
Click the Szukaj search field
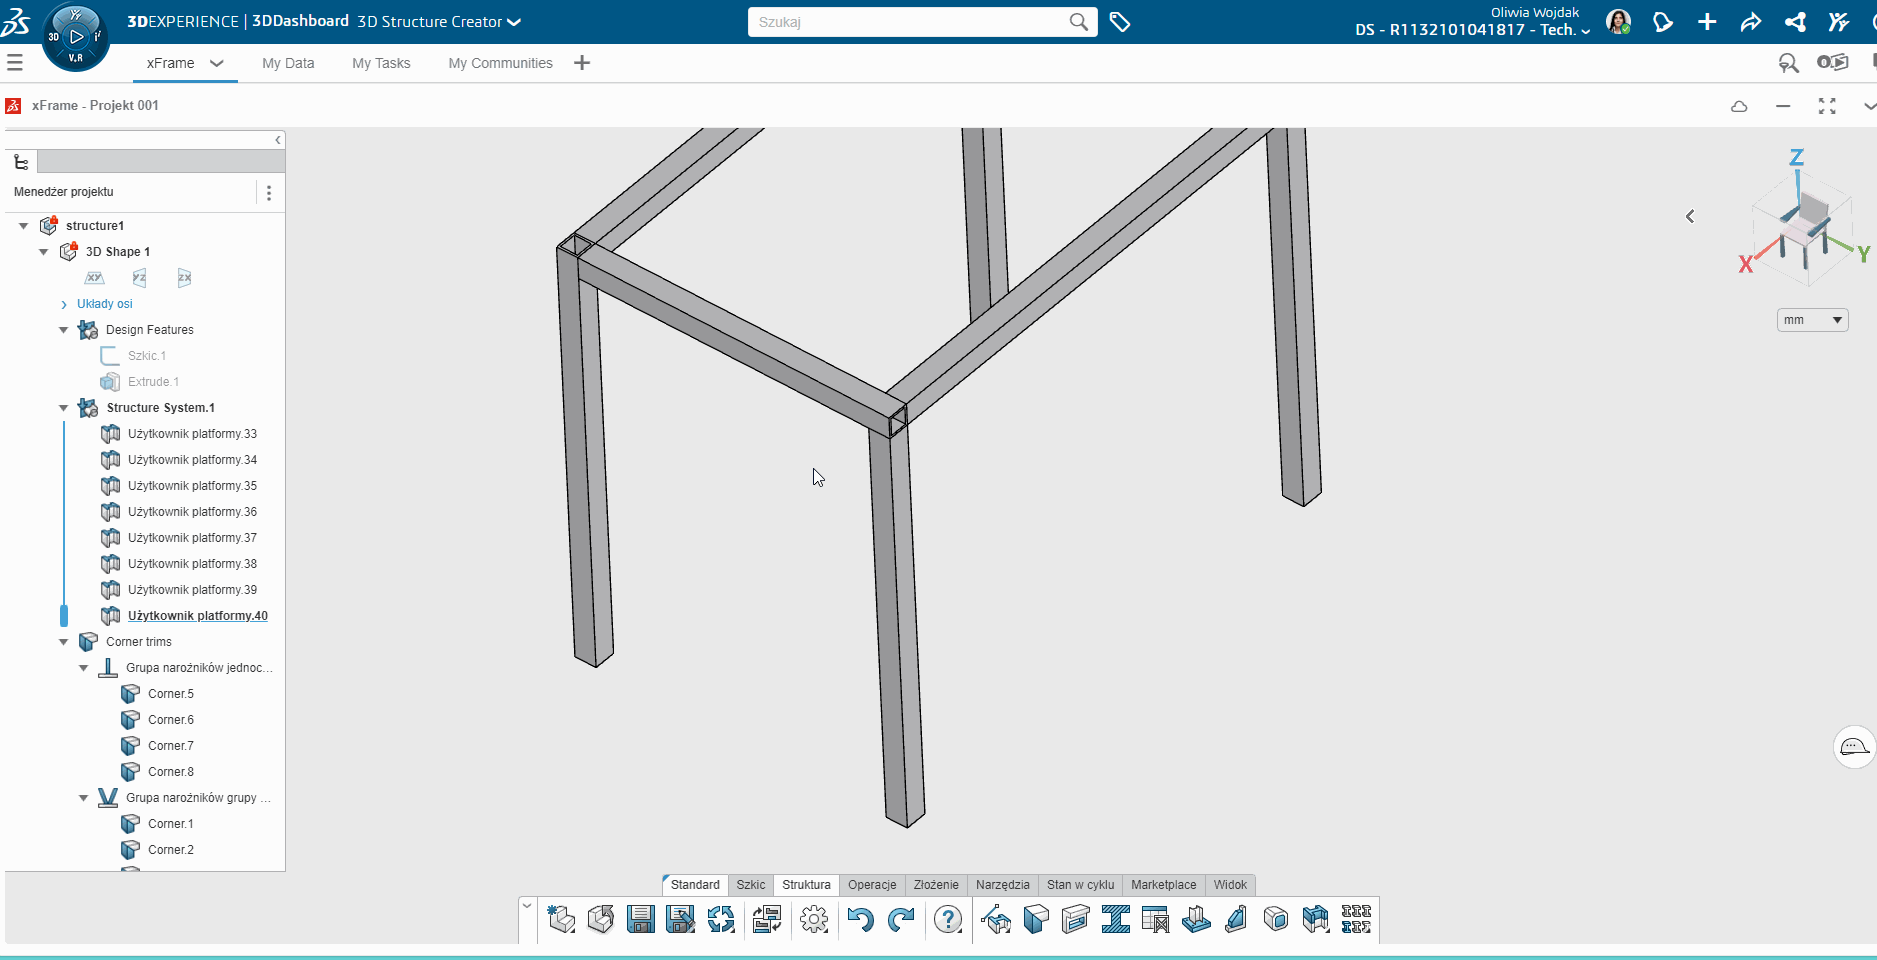pyautogui.click(x=910, y=22)
